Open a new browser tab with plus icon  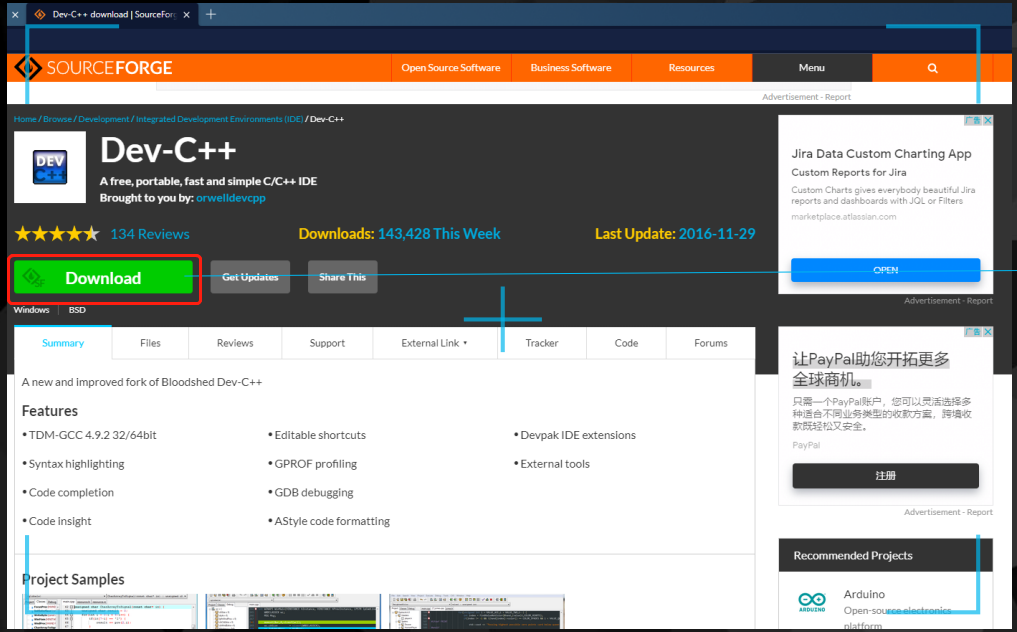point(211,14)
